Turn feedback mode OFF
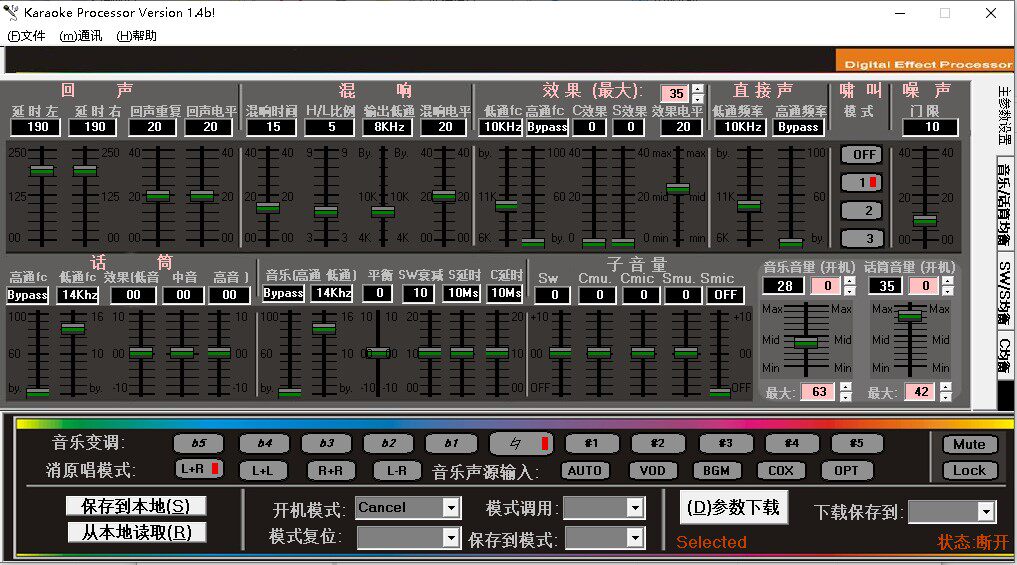1017x565 pixels. tap(862, 154)
